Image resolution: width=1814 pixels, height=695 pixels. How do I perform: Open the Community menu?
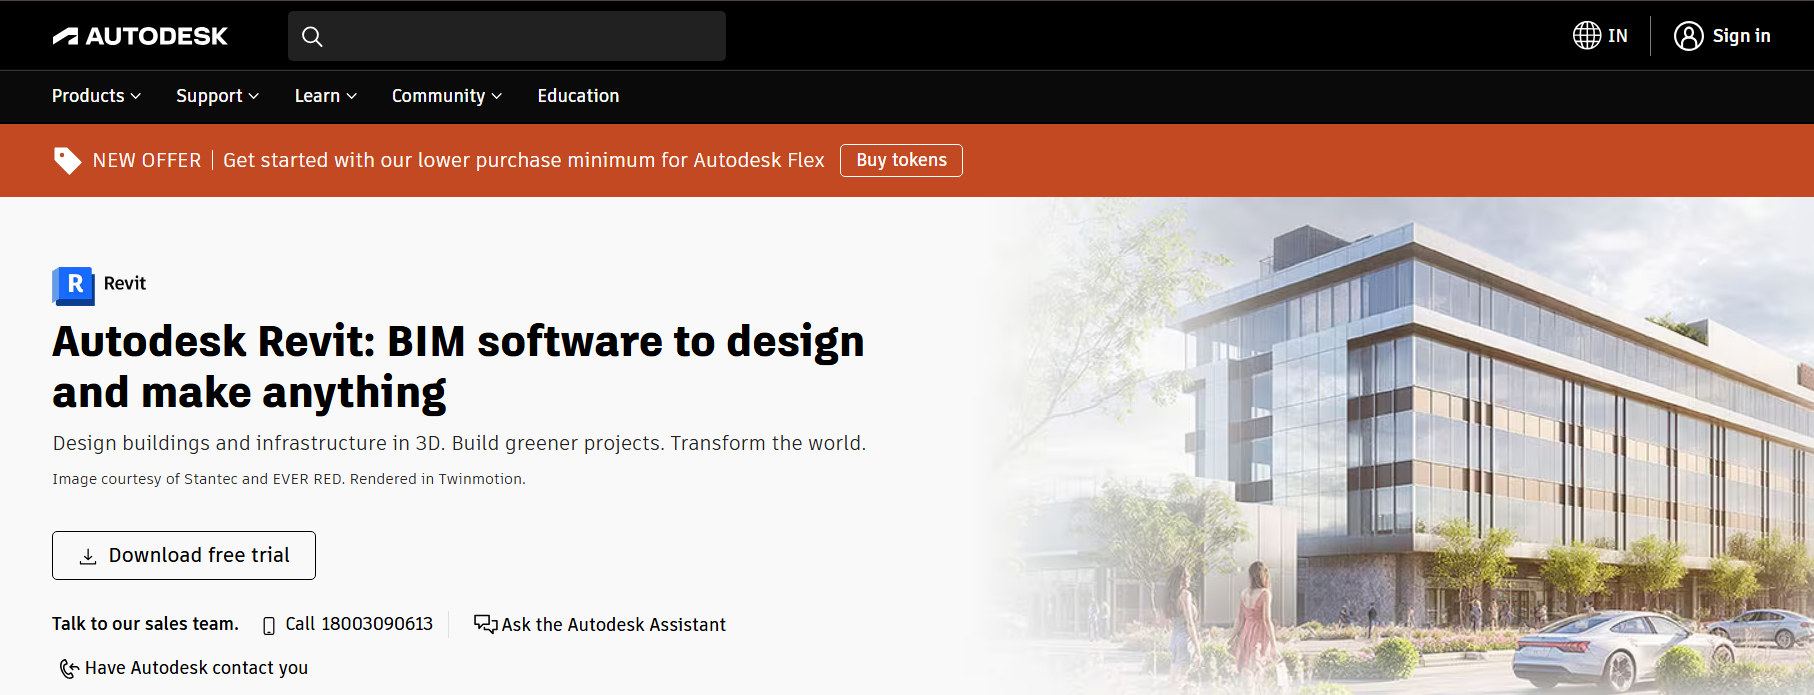438,96
